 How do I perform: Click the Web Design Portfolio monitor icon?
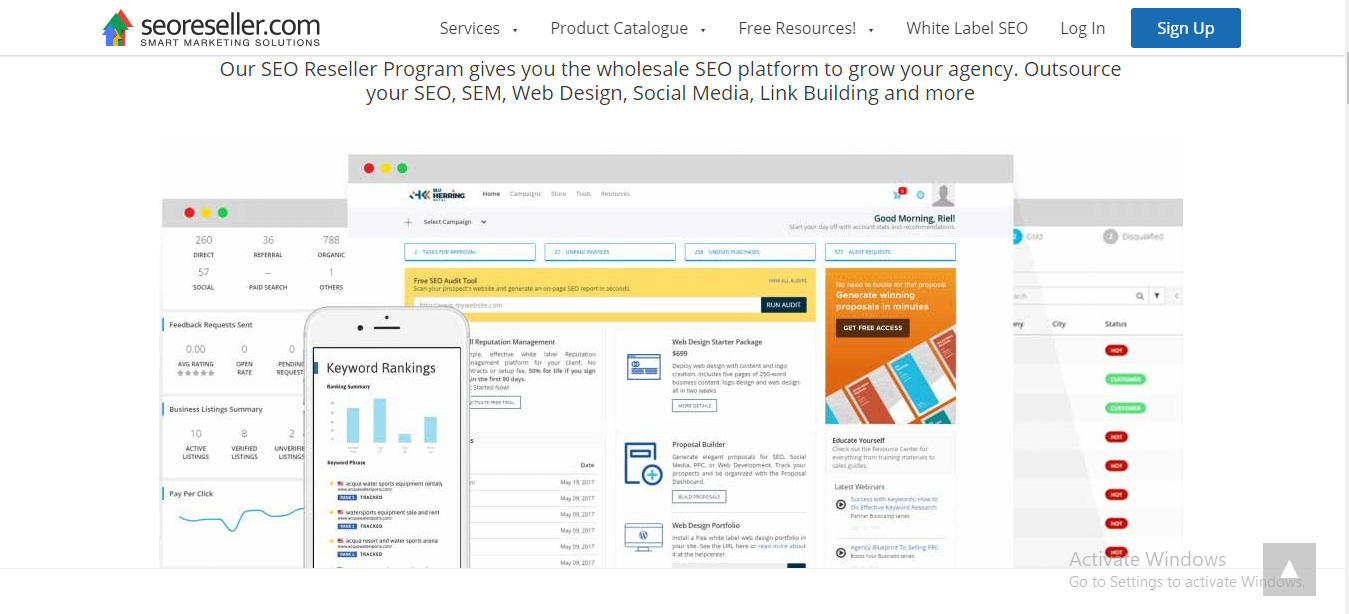[643, 536]
